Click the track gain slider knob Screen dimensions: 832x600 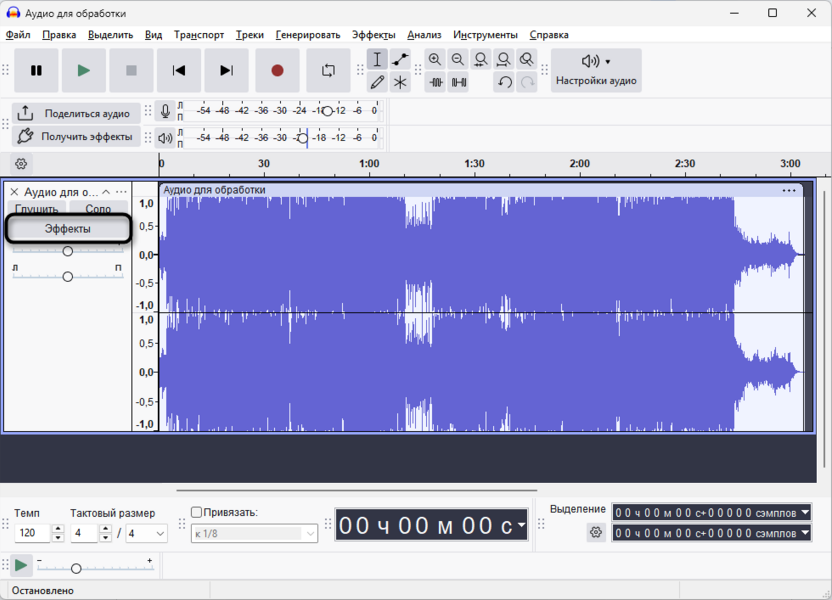click(67, 251)
